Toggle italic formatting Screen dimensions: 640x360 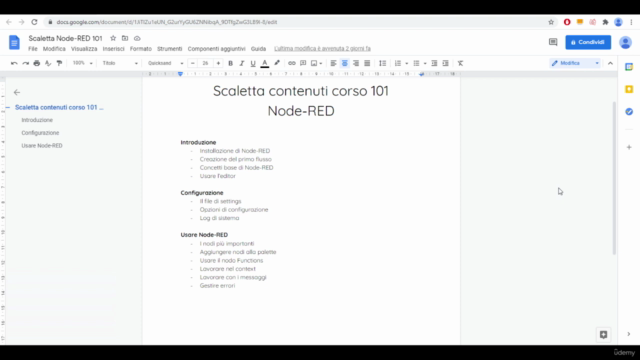242,63
